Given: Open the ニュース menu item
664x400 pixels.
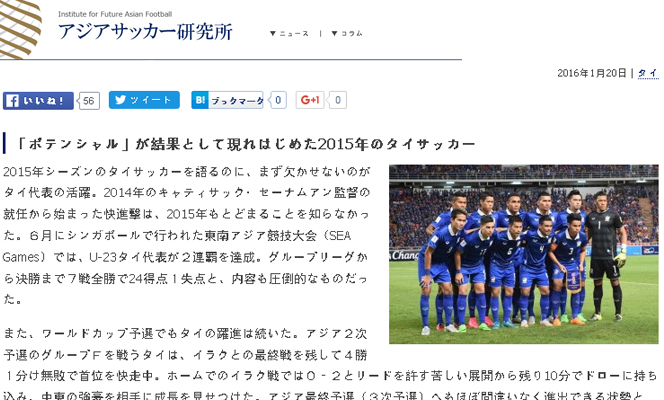Looking at the screenshot, I should [x=294, y=33].
